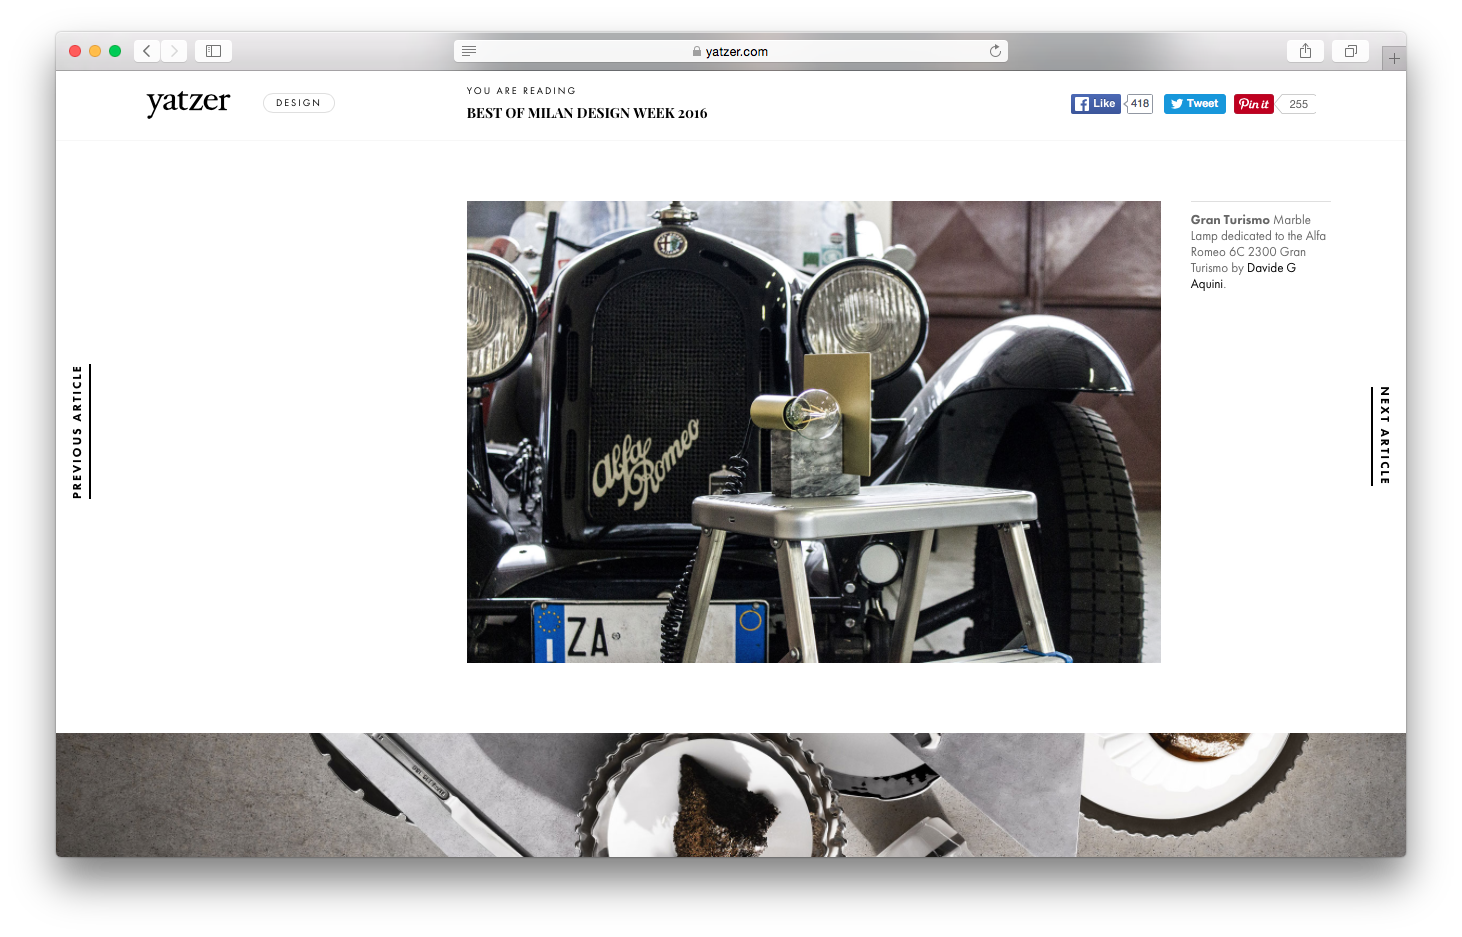
Task: Click the YOU ARE READING label
Action: pos(521,91)
